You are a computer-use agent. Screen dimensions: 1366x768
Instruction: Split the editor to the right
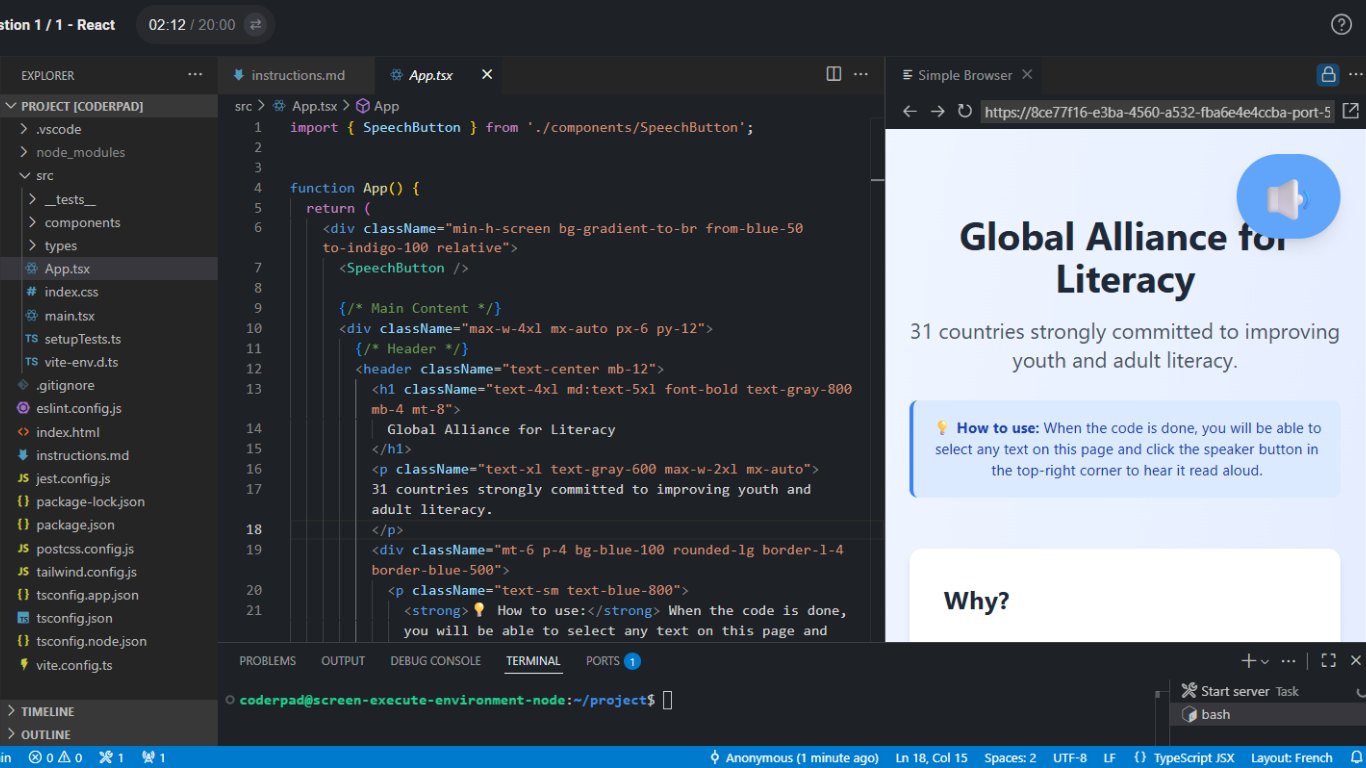833,74
